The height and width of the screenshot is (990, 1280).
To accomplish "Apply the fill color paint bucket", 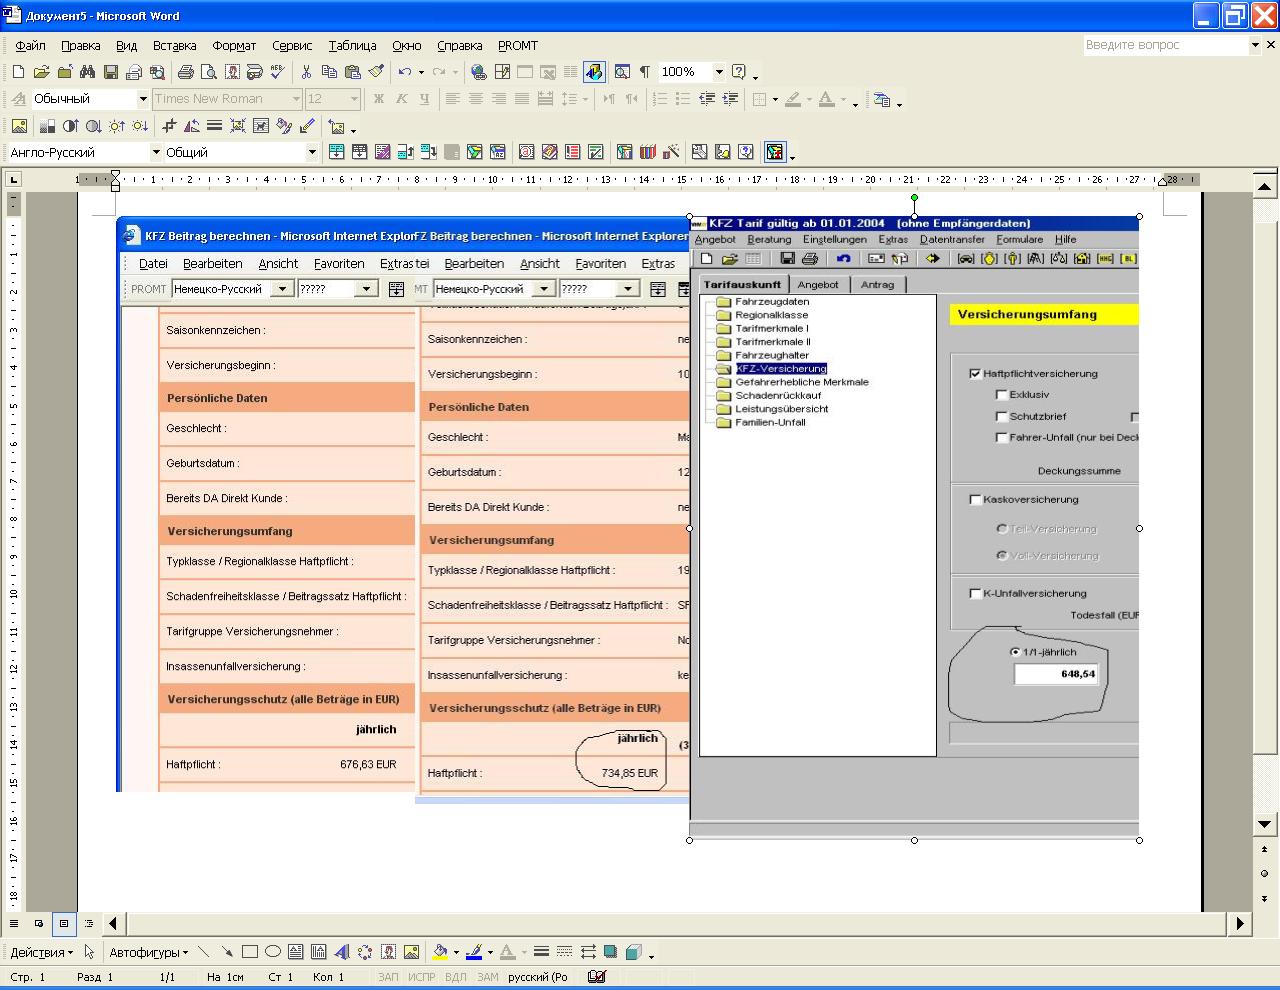I will click(x=439, y=952).
